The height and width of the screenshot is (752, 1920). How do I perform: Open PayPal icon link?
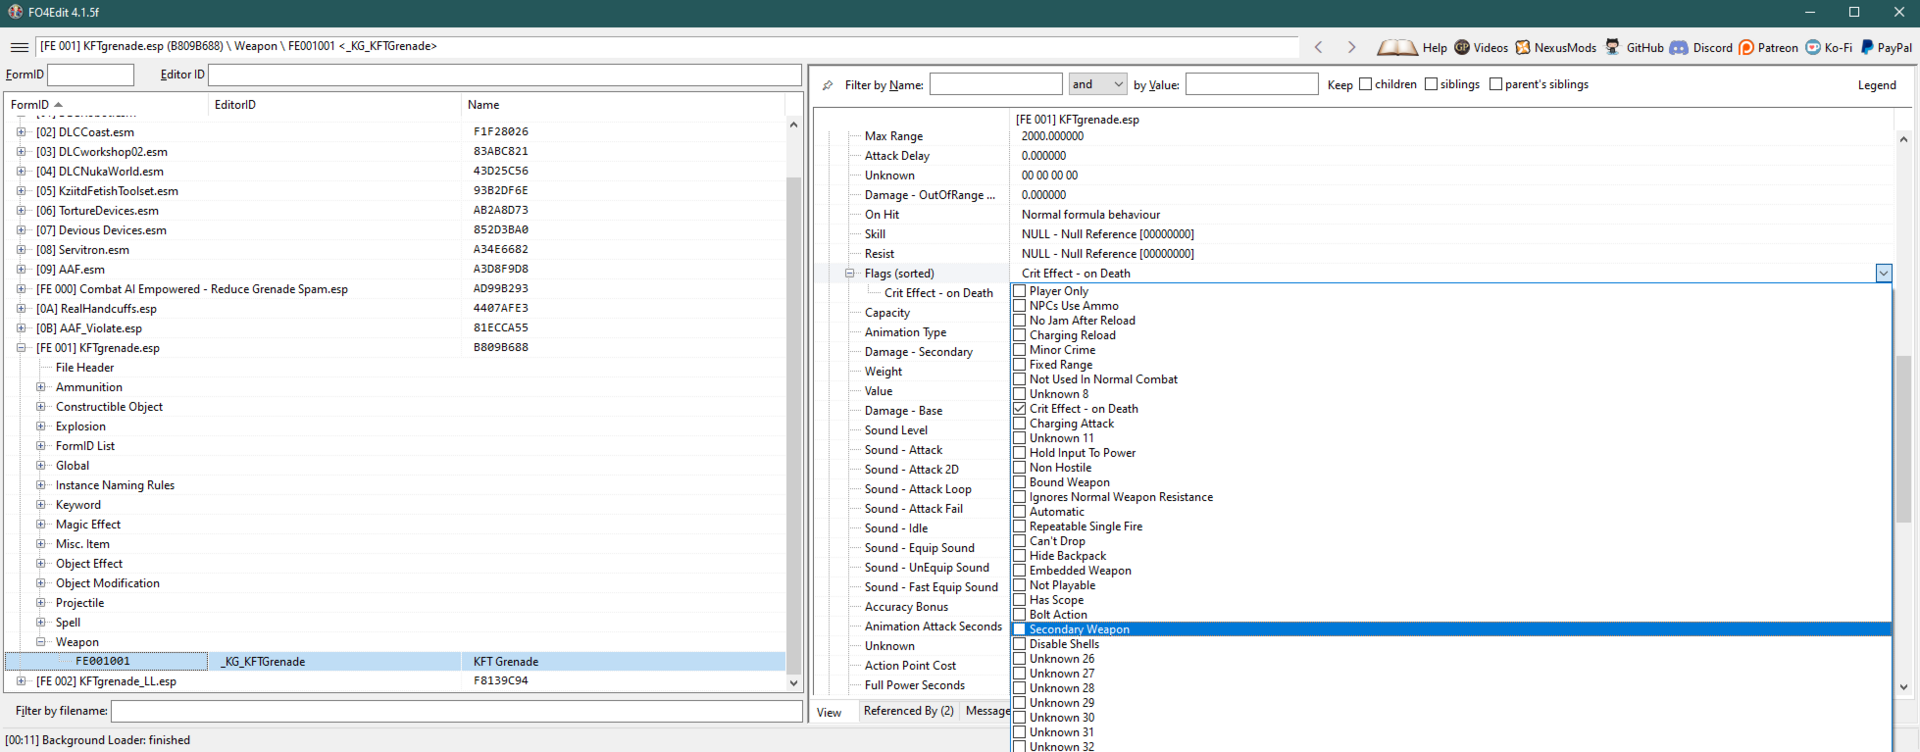tap(1867, 47)
